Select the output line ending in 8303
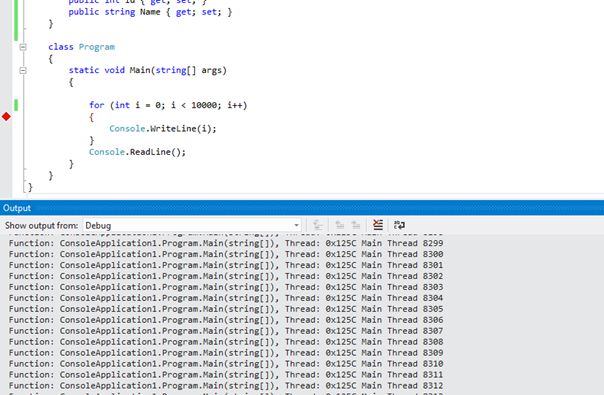Image resolution: width=604 pixels, height=395 pixels. tap(226, 287)
